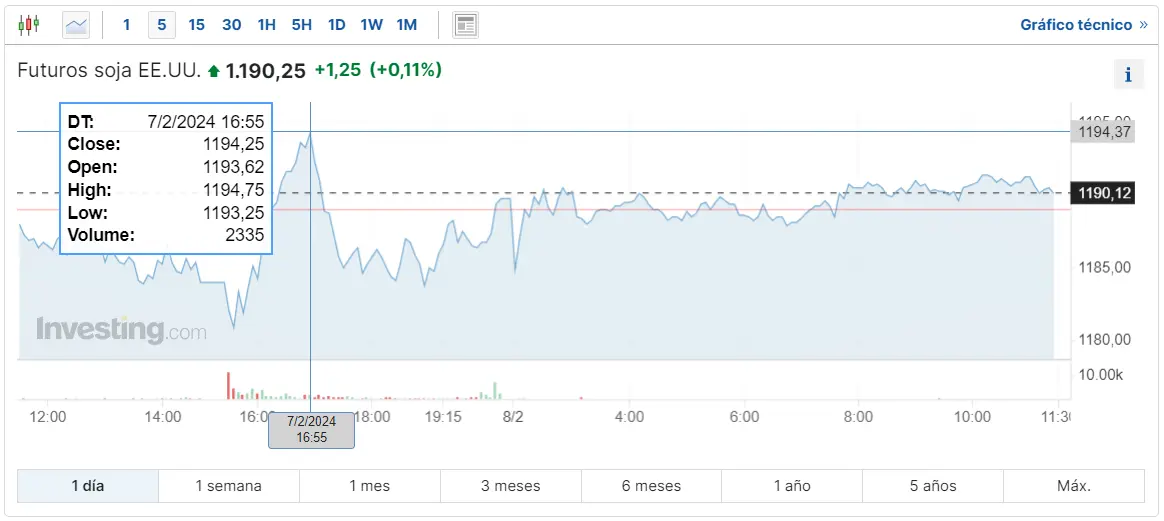Show the 3 meses range
1164x521 pixels.
click(510, 486)
